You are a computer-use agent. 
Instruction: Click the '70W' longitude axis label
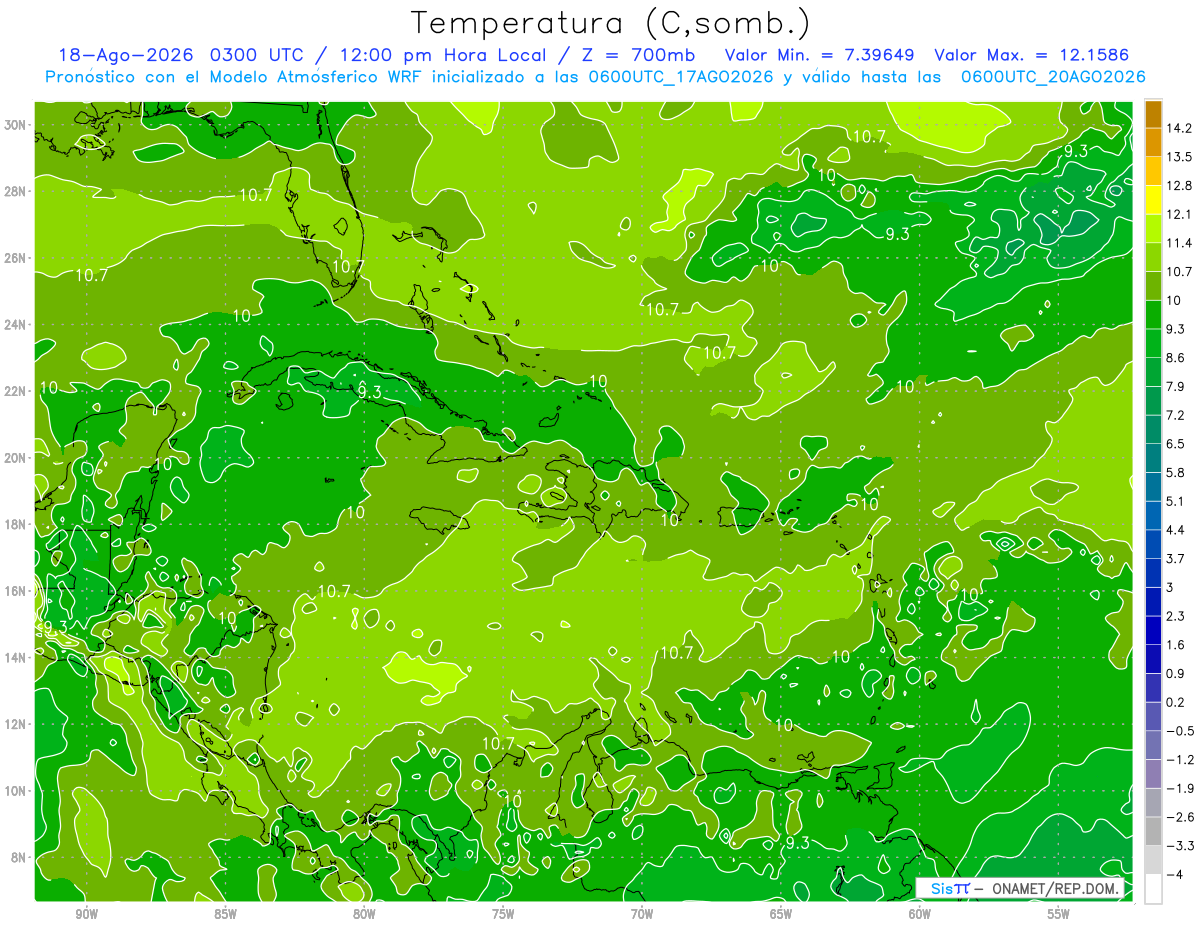click(x=642, y=914)
